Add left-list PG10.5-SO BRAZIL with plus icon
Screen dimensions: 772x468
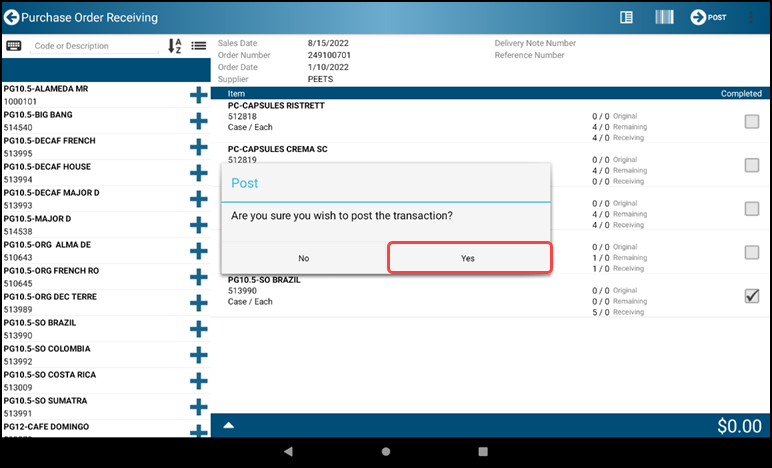tap(199, 329)
